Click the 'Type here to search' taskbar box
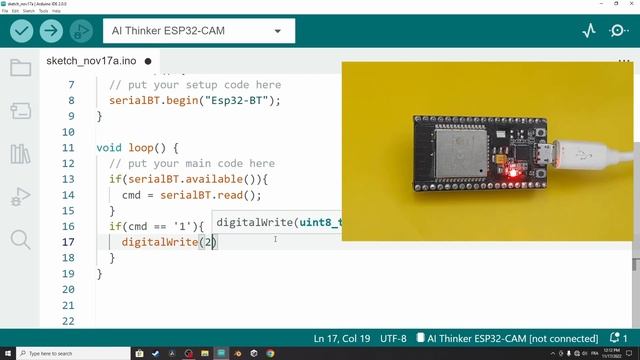Screen dimensions: 640x360 coord(73,353)
